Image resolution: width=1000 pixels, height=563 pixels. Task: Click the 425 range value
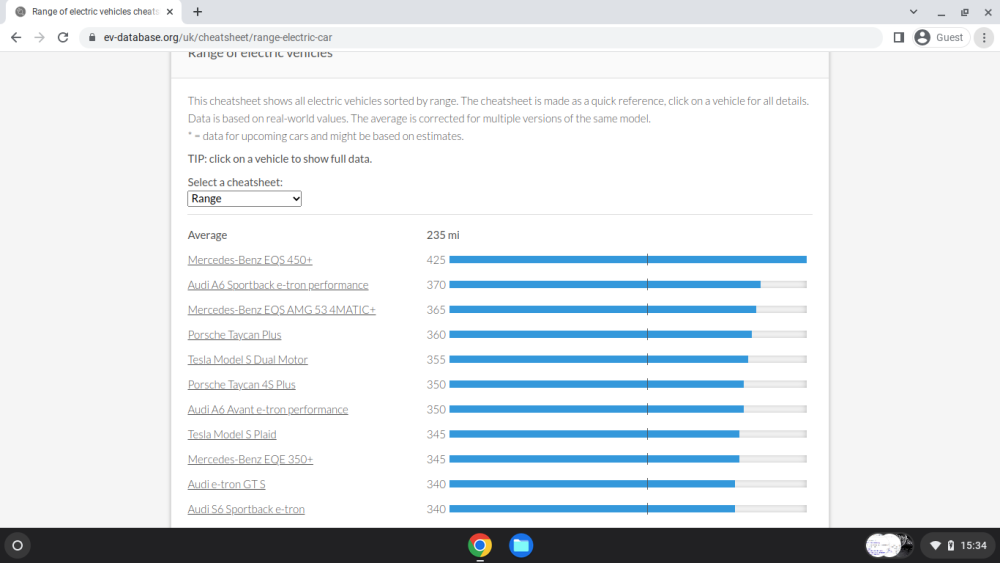[x=436, y=260]
